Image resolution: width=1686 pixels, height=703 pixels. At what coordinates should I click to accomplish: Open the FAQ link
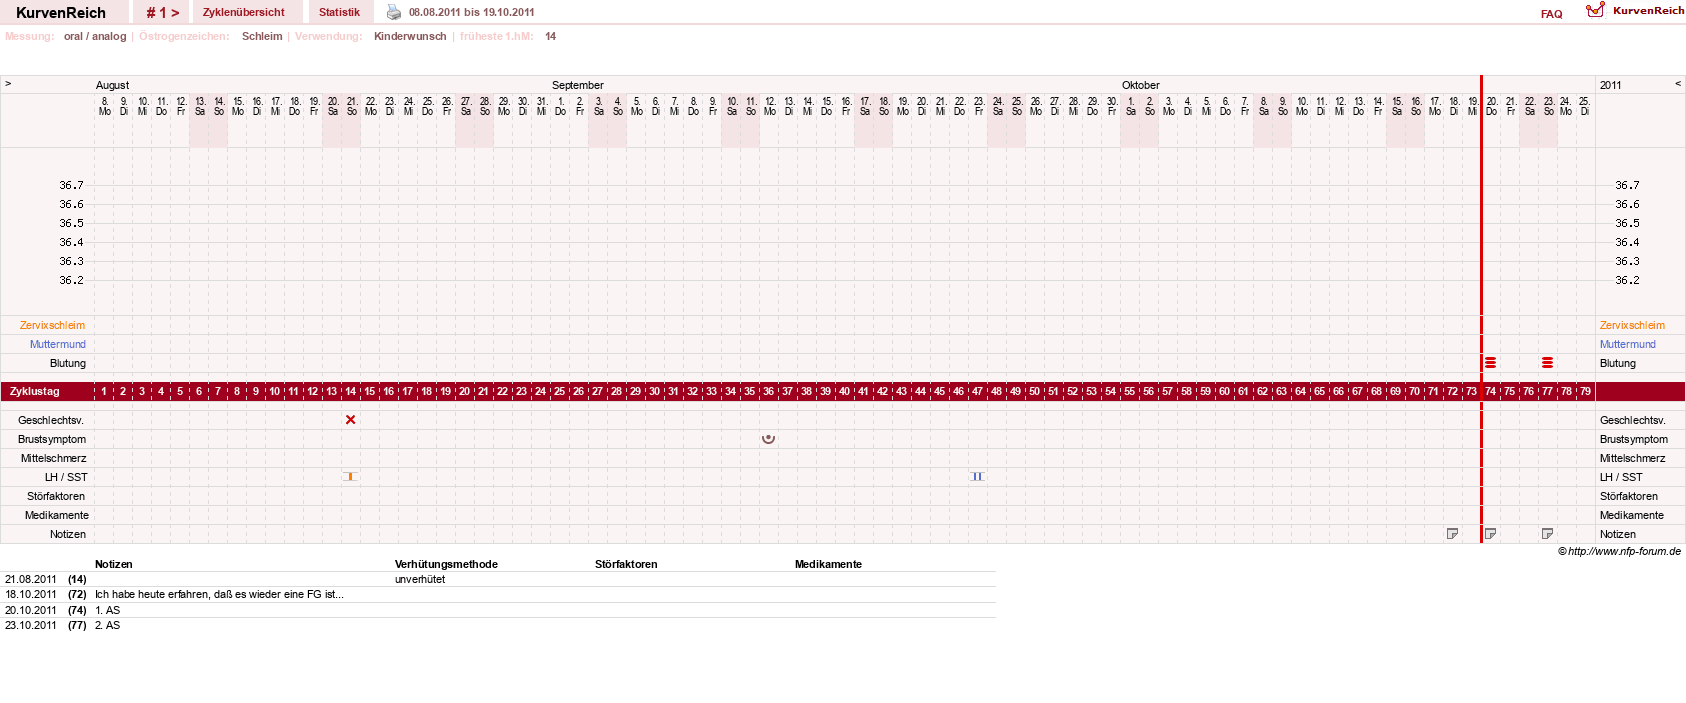coord(1551,14)
